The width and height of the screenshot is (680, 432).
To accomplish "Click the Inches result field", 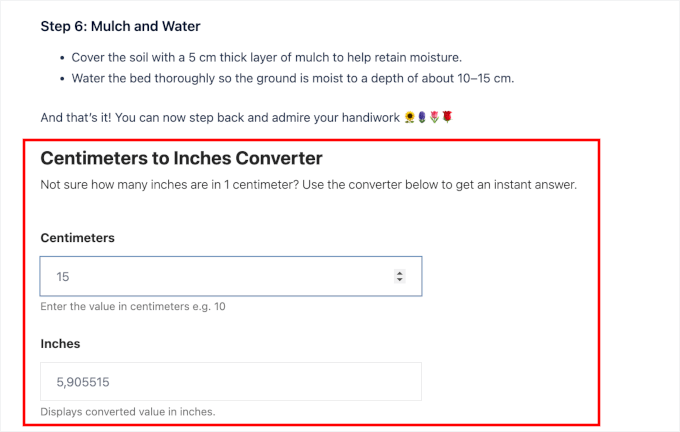I will [x=230, y=381].
